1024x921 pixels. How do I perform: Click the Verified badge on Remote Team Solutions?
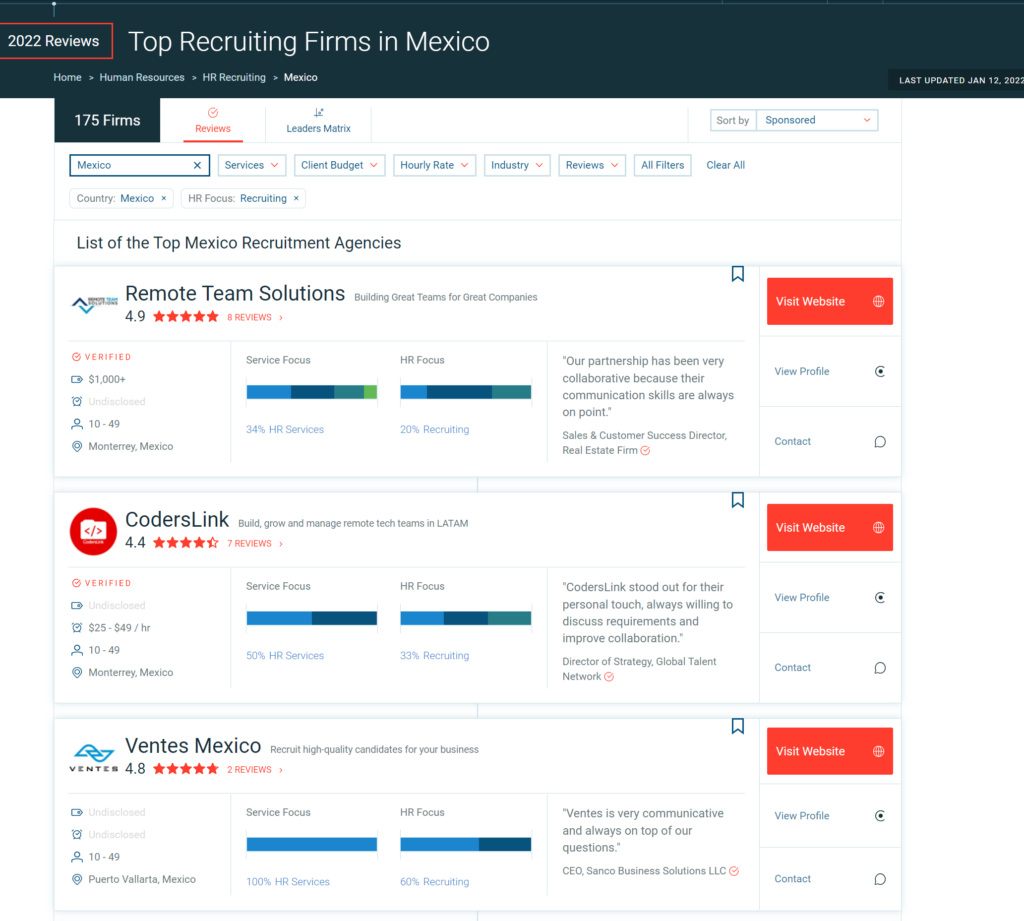click(x=101, y=357)
